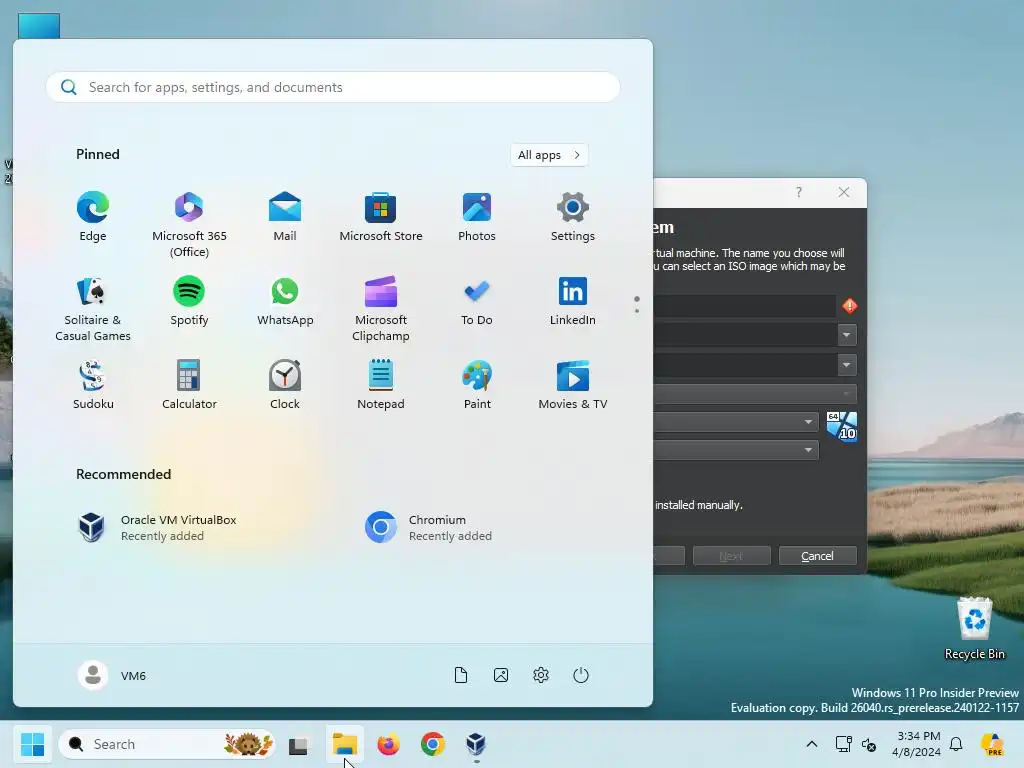The height and width of the screenshot is (768, 1024).
Task: Open Task View on the taskbar
Action: point(298,744)
